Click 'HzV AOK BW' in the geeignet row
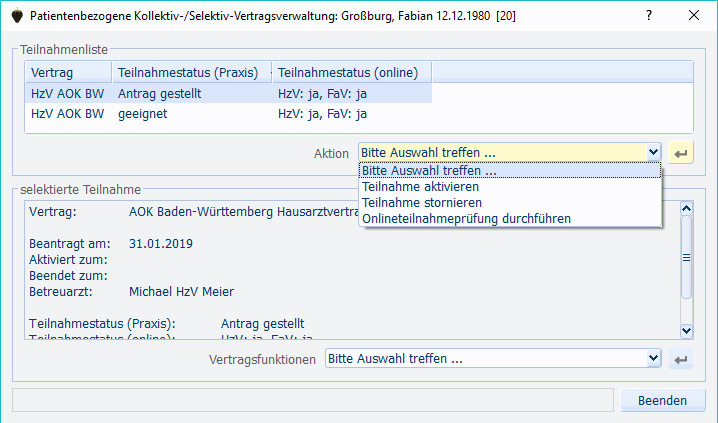This screenshot has height=423, width=718. click(68, 114)
